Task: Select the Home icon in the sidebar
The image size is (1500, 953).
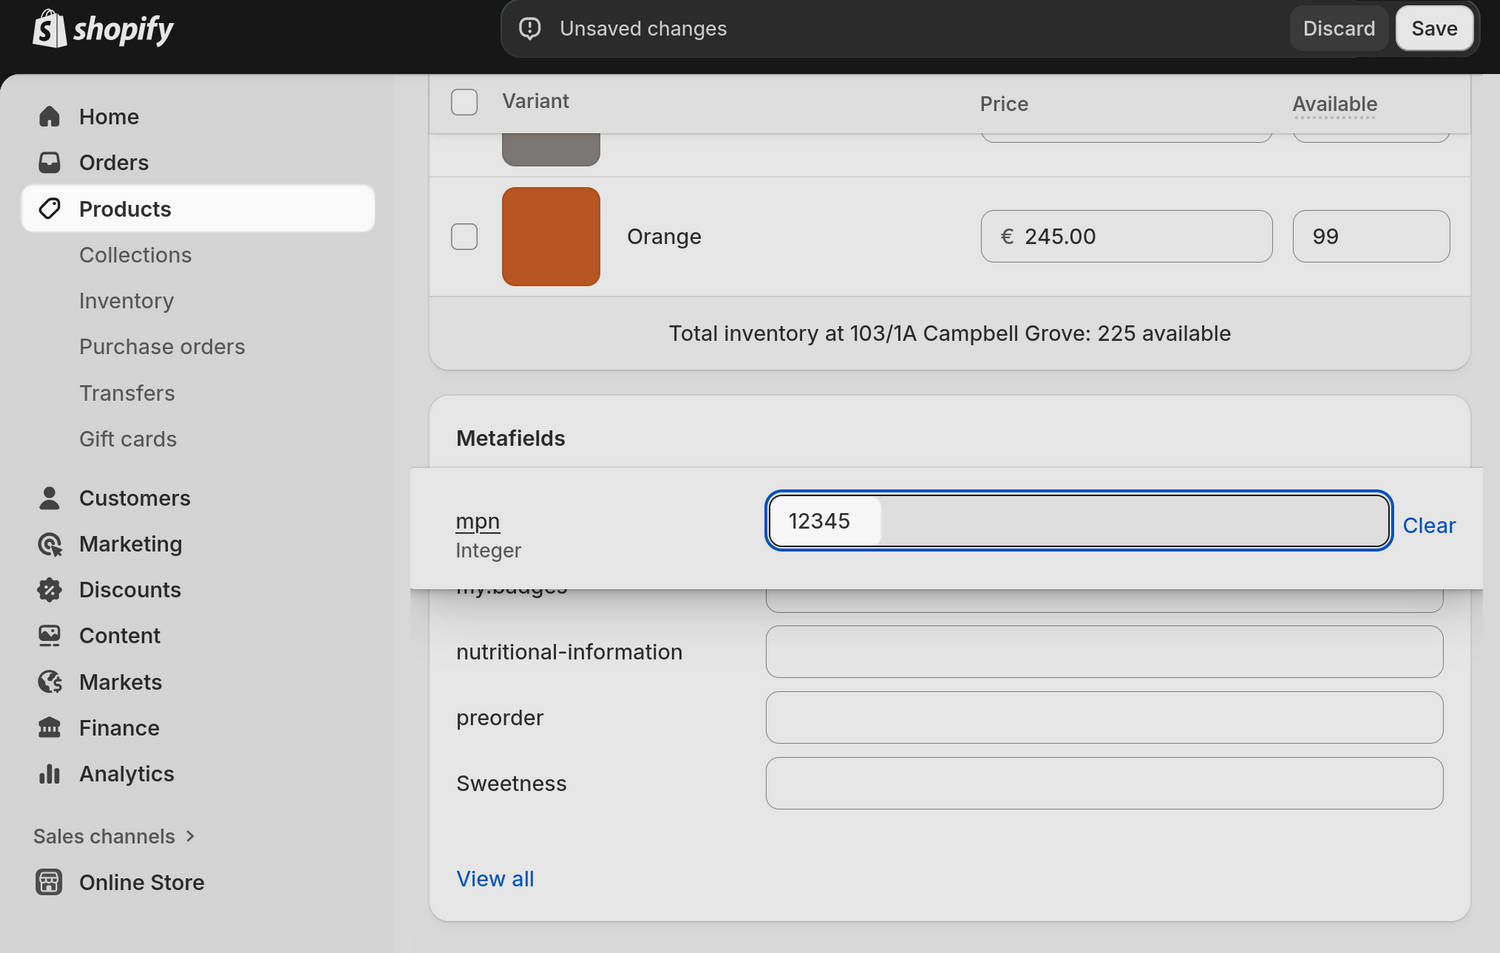Action: (x=49, y=116)
